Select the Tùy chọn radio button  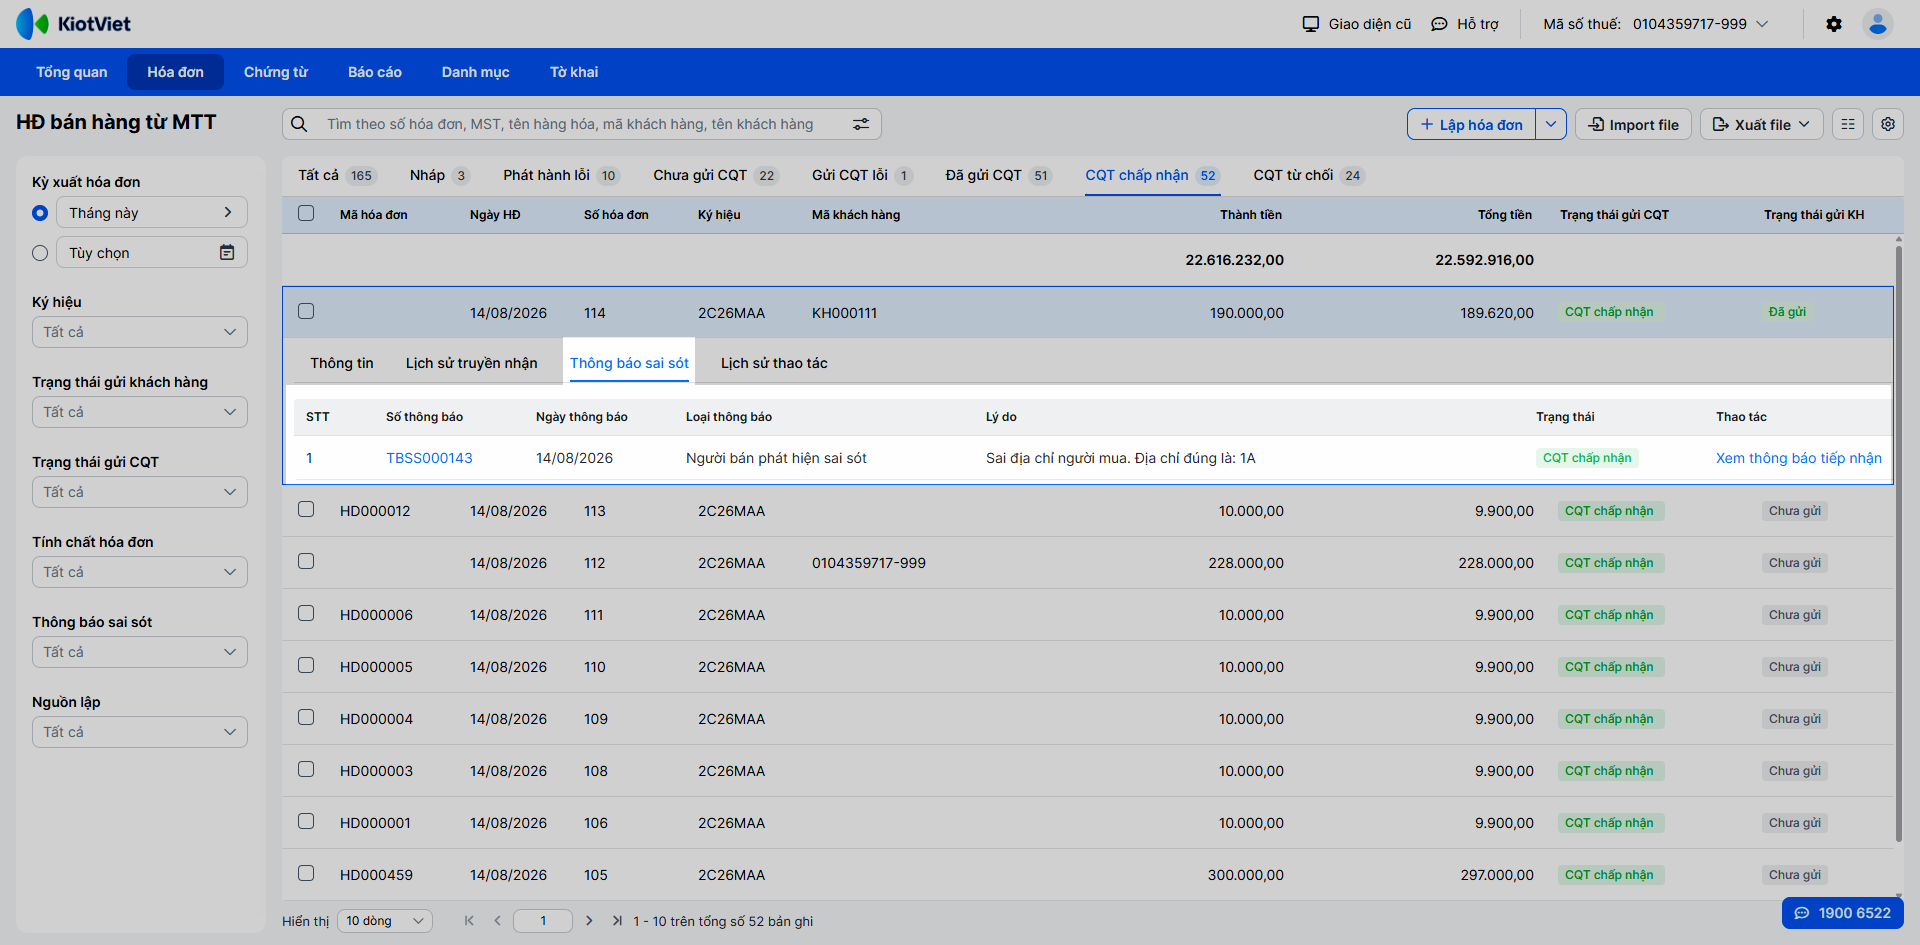pyautogui.click(x=40, y=253)
